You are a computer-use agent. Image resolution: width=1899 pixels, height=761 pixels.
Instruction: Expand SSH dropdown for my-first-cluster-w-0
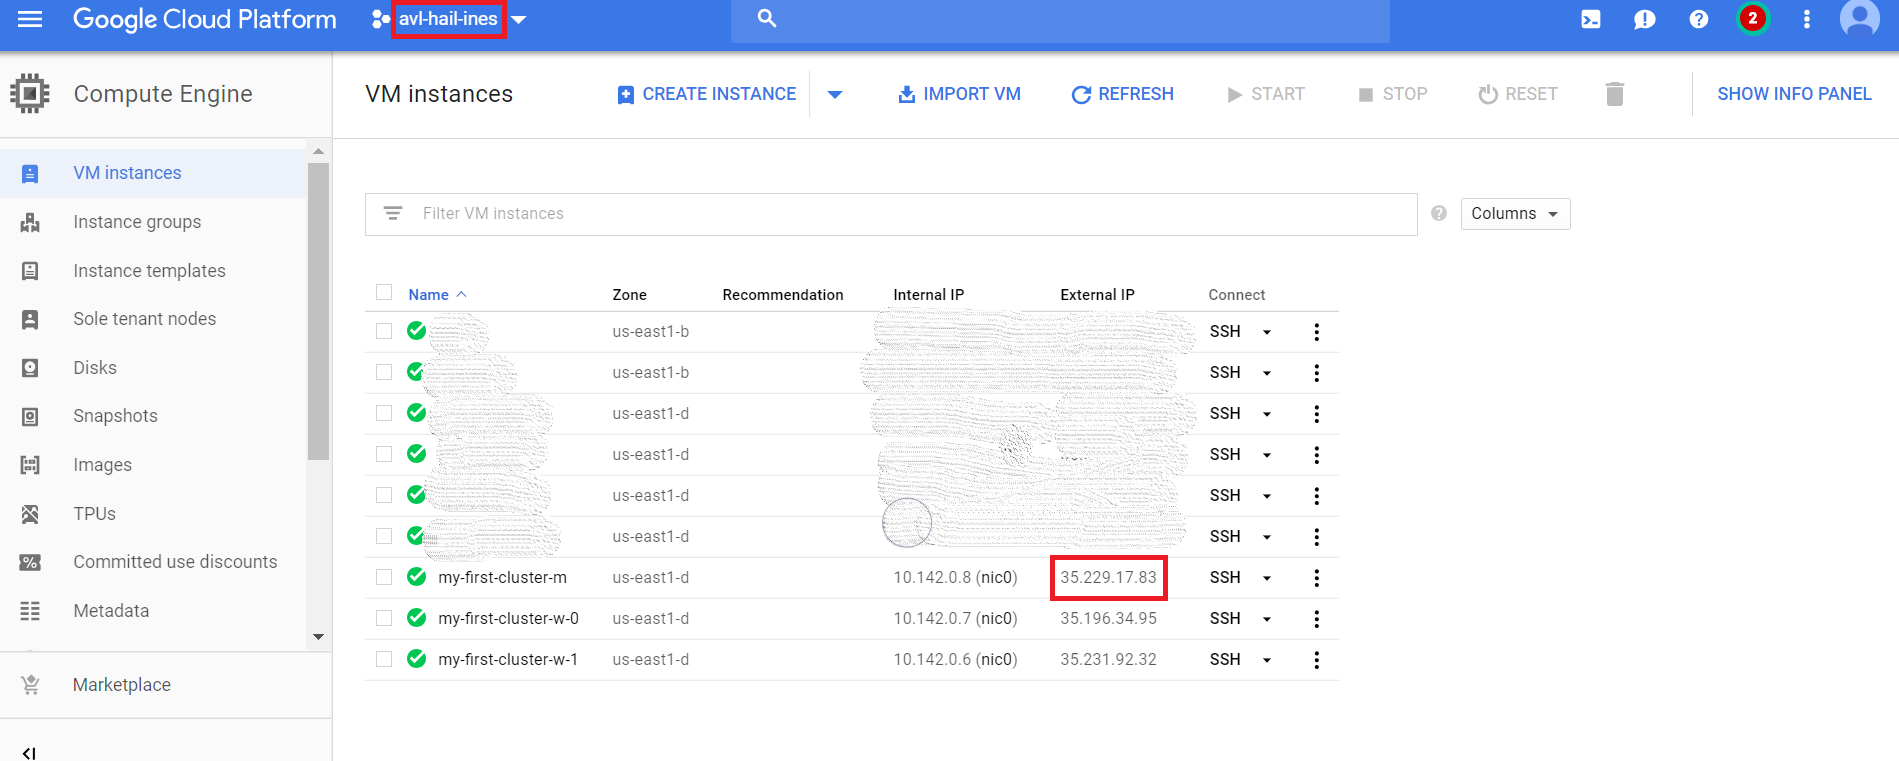point(1267,619)
